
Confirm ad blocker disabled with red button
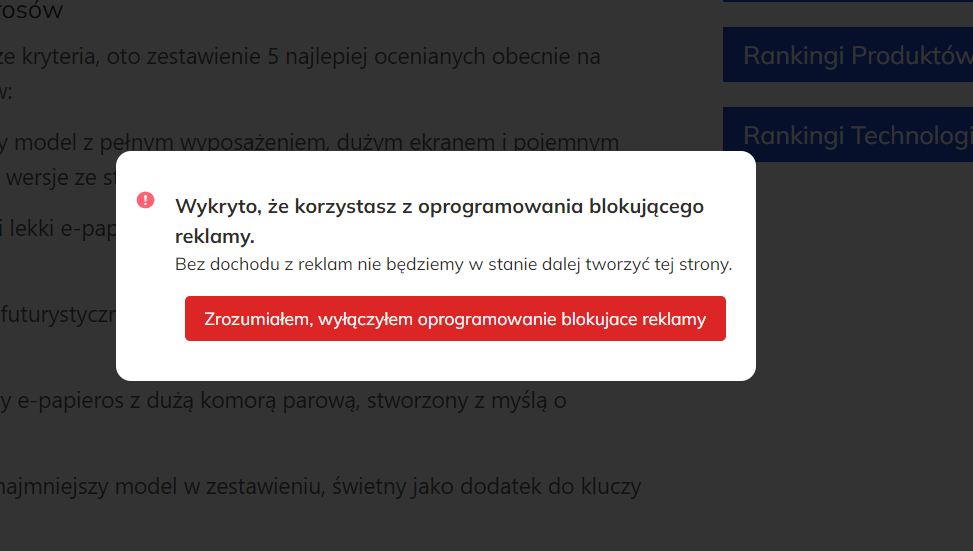click(x=455, y=319)
